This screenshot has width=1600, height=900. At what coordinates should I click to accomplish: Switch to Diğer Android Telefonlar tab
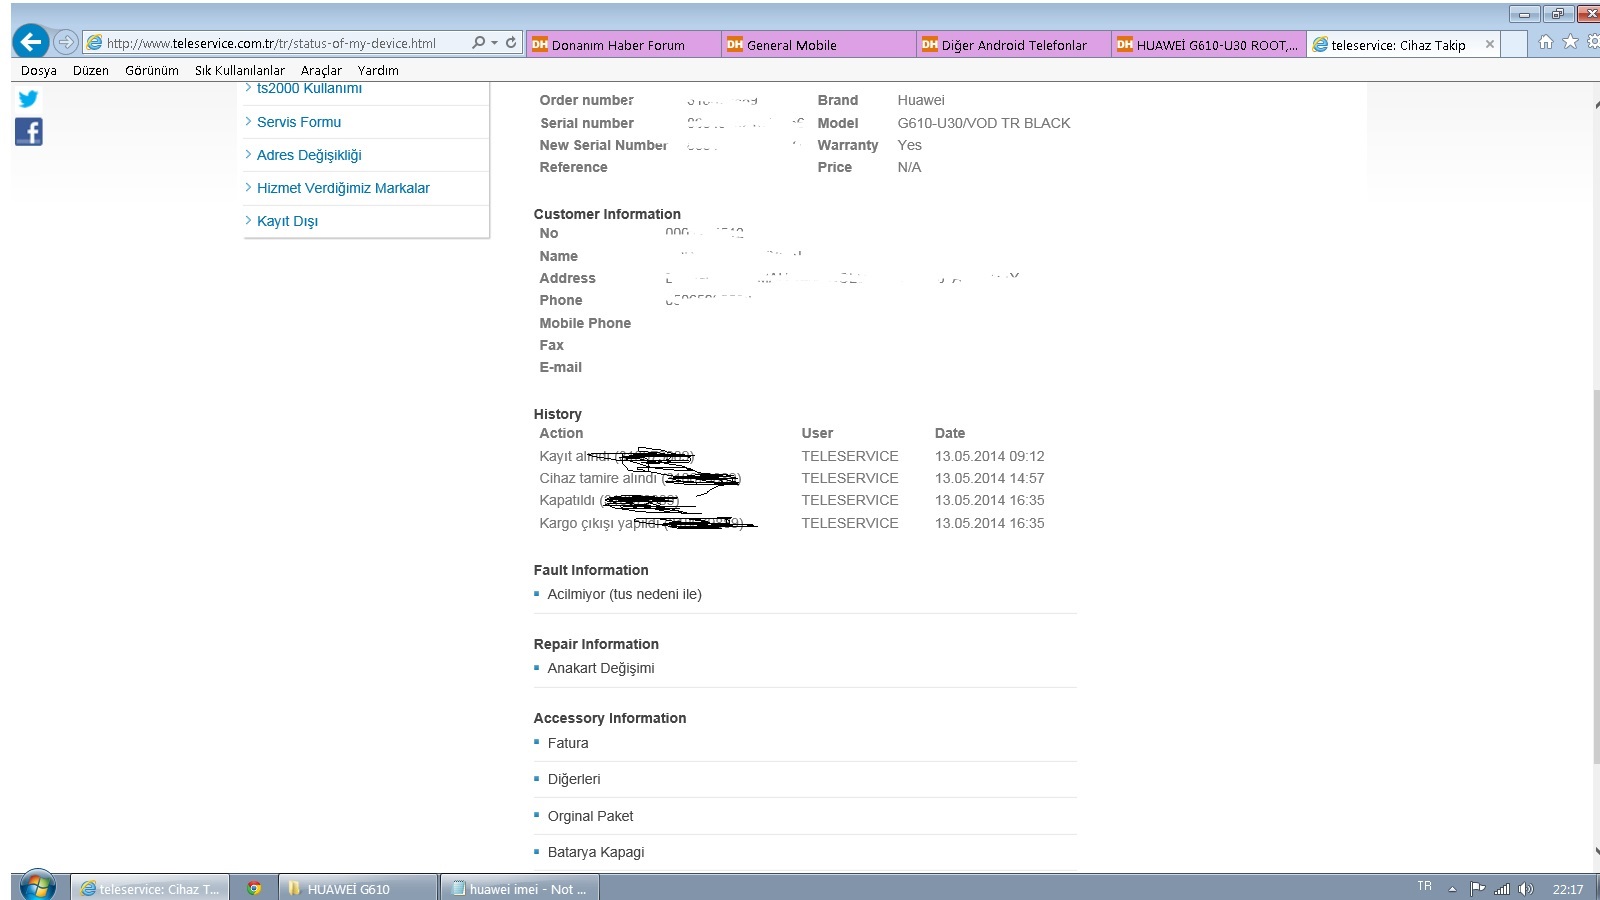pos(1014,44)
